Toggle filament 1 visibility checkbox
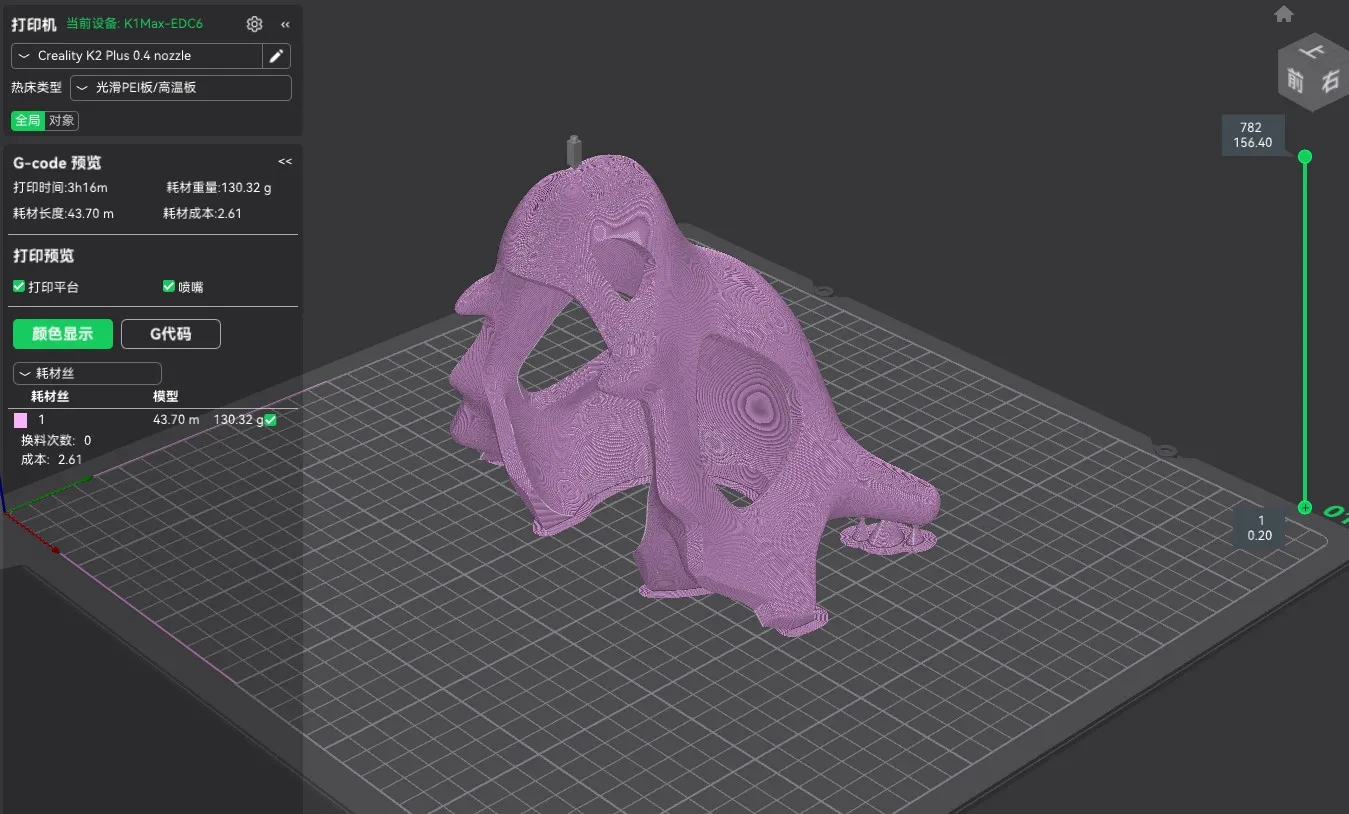This screenshot has width=1349, height=814. click(270, 420)
